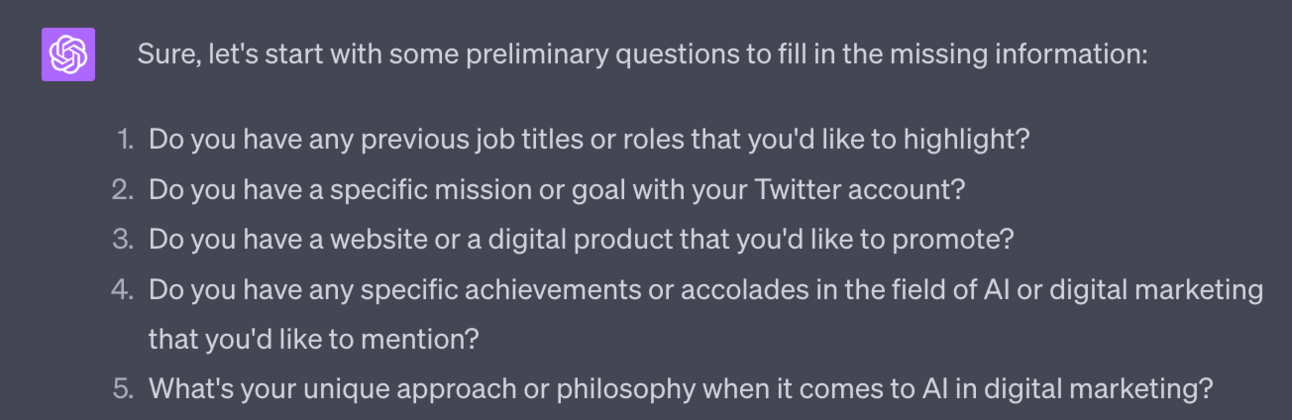Viewport: 1292px width, 420px height.
Task: Click the word "philosophy" in question five
Action: 648,388
